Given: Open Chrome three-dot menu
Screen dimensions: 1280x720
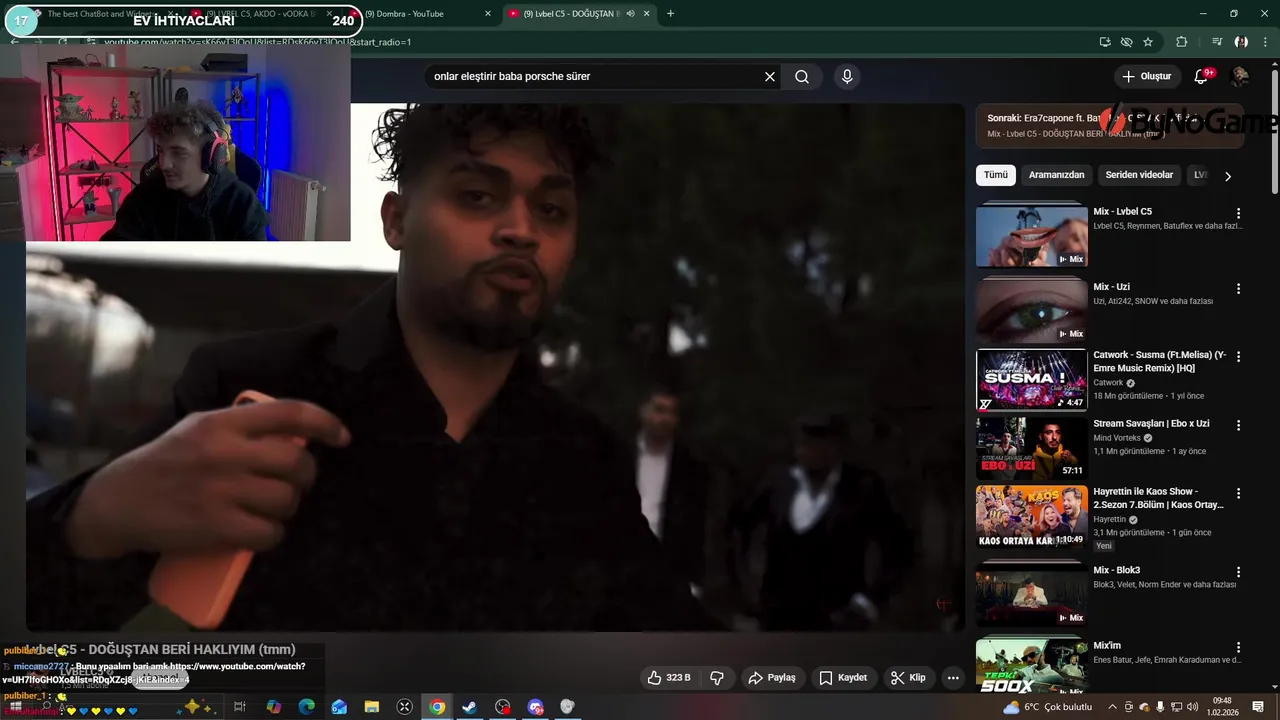Looking at the screenshot, I should click(1265, 42).
